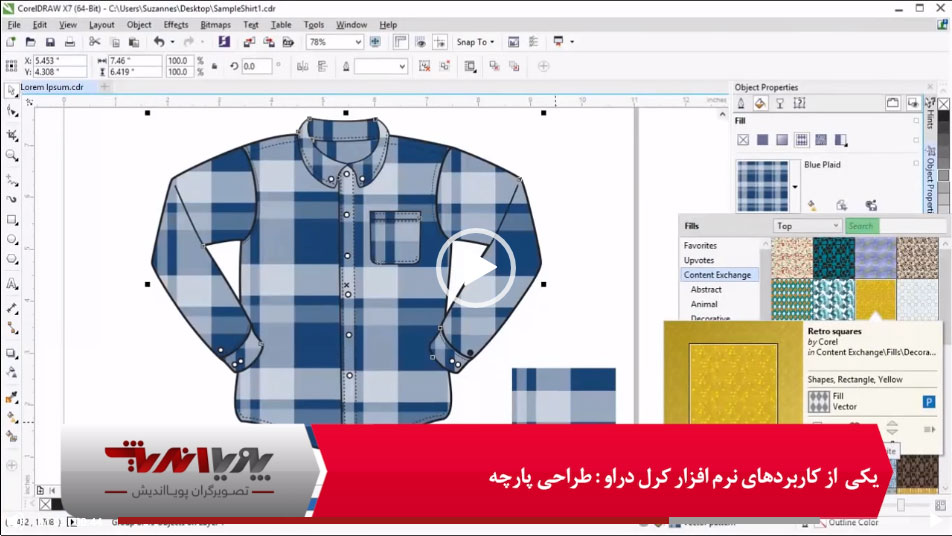The width and height of the screenshot is (952, 536).
Task: Select the Transparency tool in the toolbox
Action: [11, 373]
